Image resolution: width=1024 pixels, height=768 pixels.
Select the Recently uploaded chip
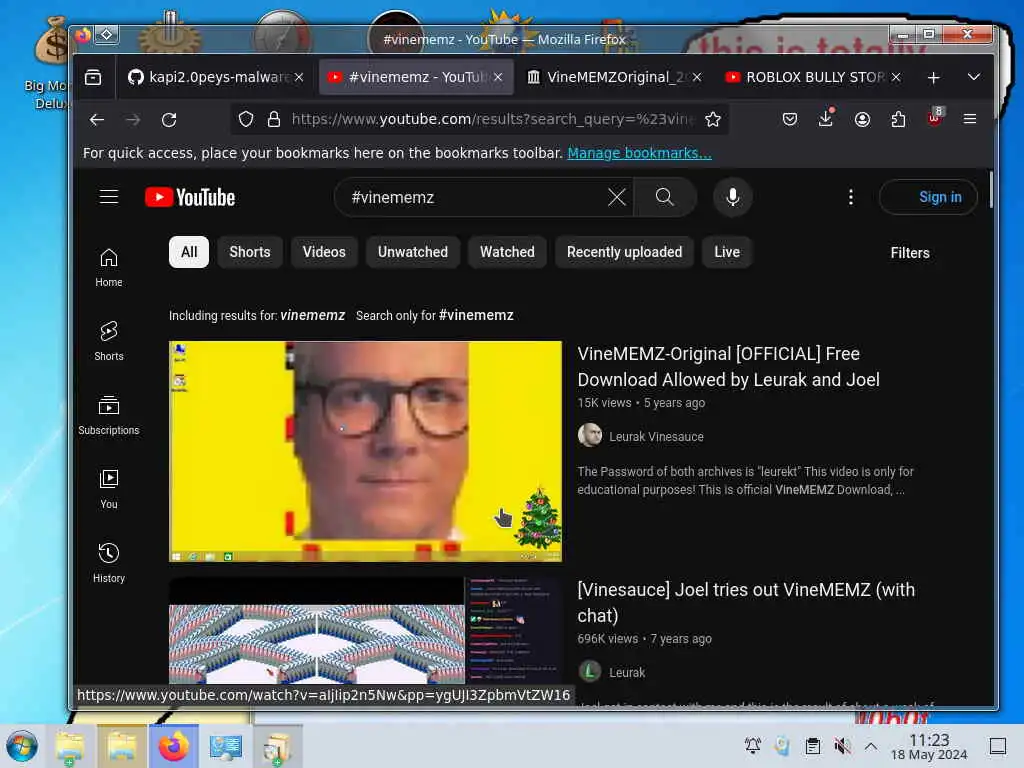(x=624, y=252)
